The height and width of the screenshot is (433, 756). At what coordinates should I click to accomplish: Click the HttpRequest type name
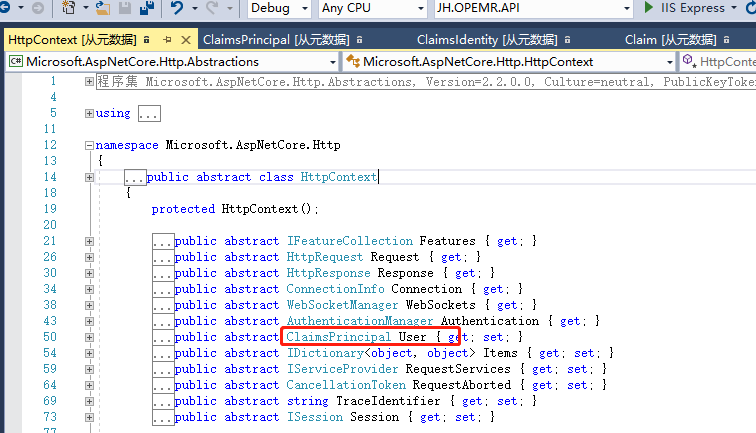324,257
